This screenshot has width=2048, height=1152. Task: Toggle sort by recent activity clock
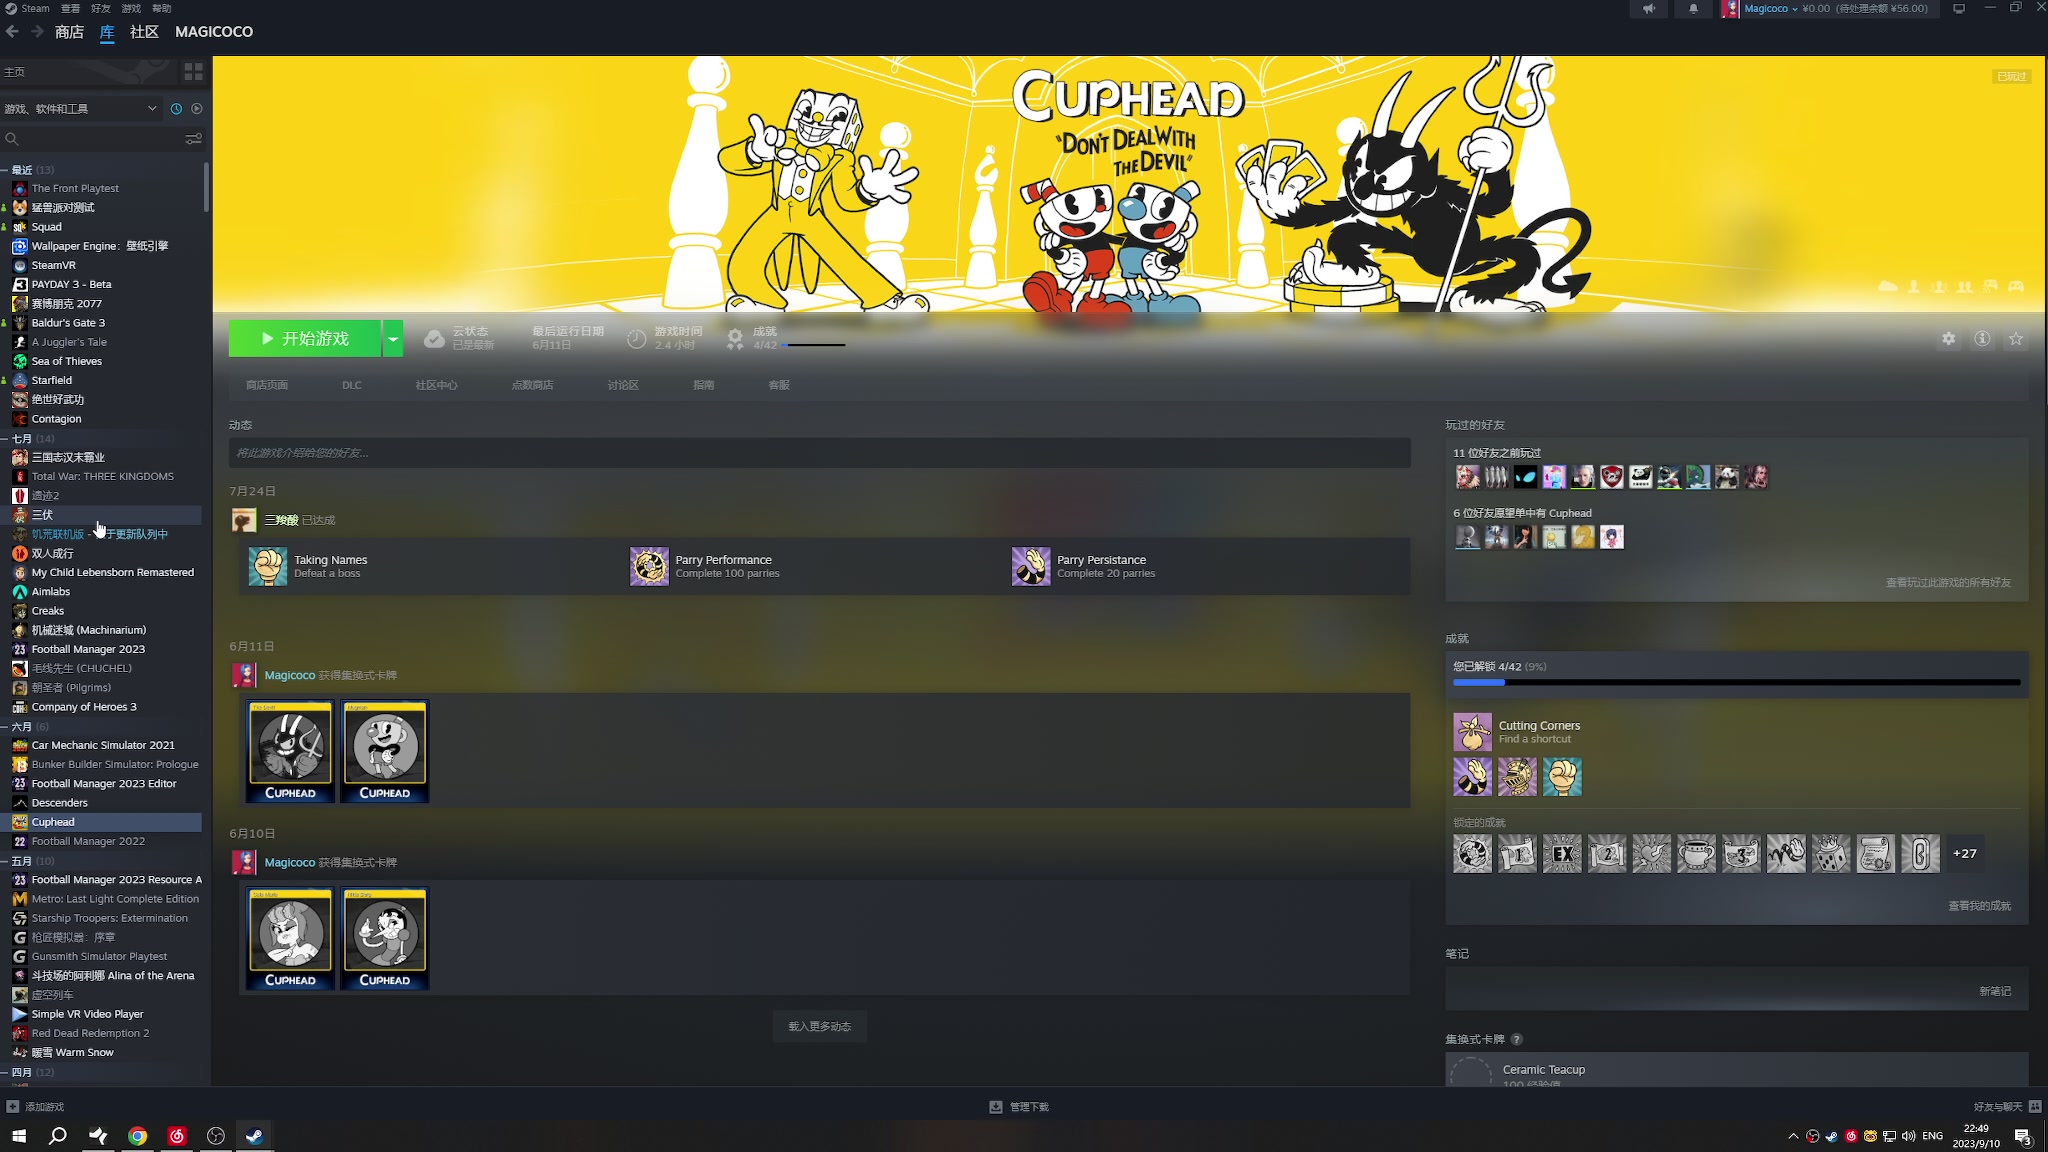coord(176,109)
